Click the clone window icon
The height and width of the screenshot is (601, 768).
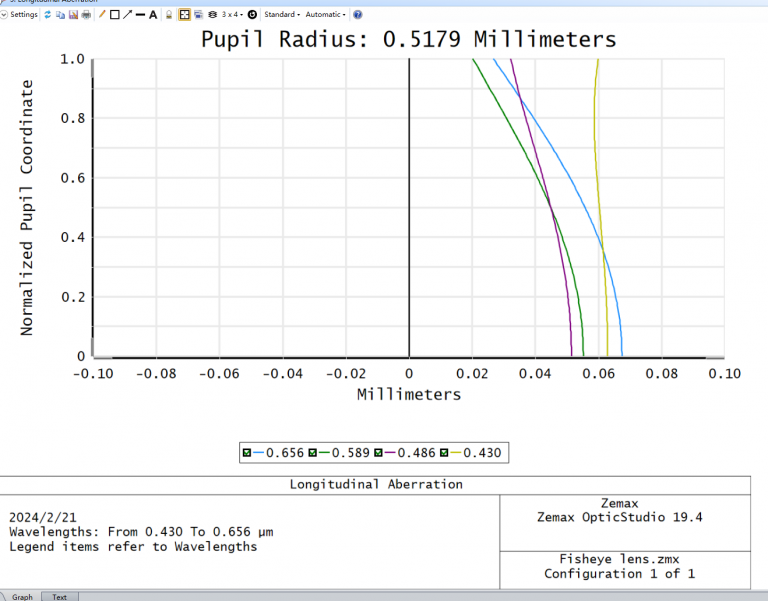[x=198, y=15]
